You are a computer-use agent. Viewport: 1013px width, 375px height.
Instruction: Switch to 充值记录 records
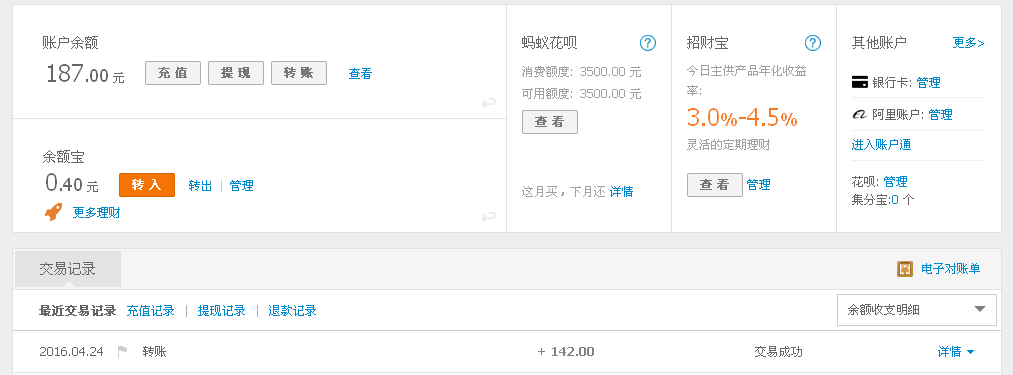point(151,310)
